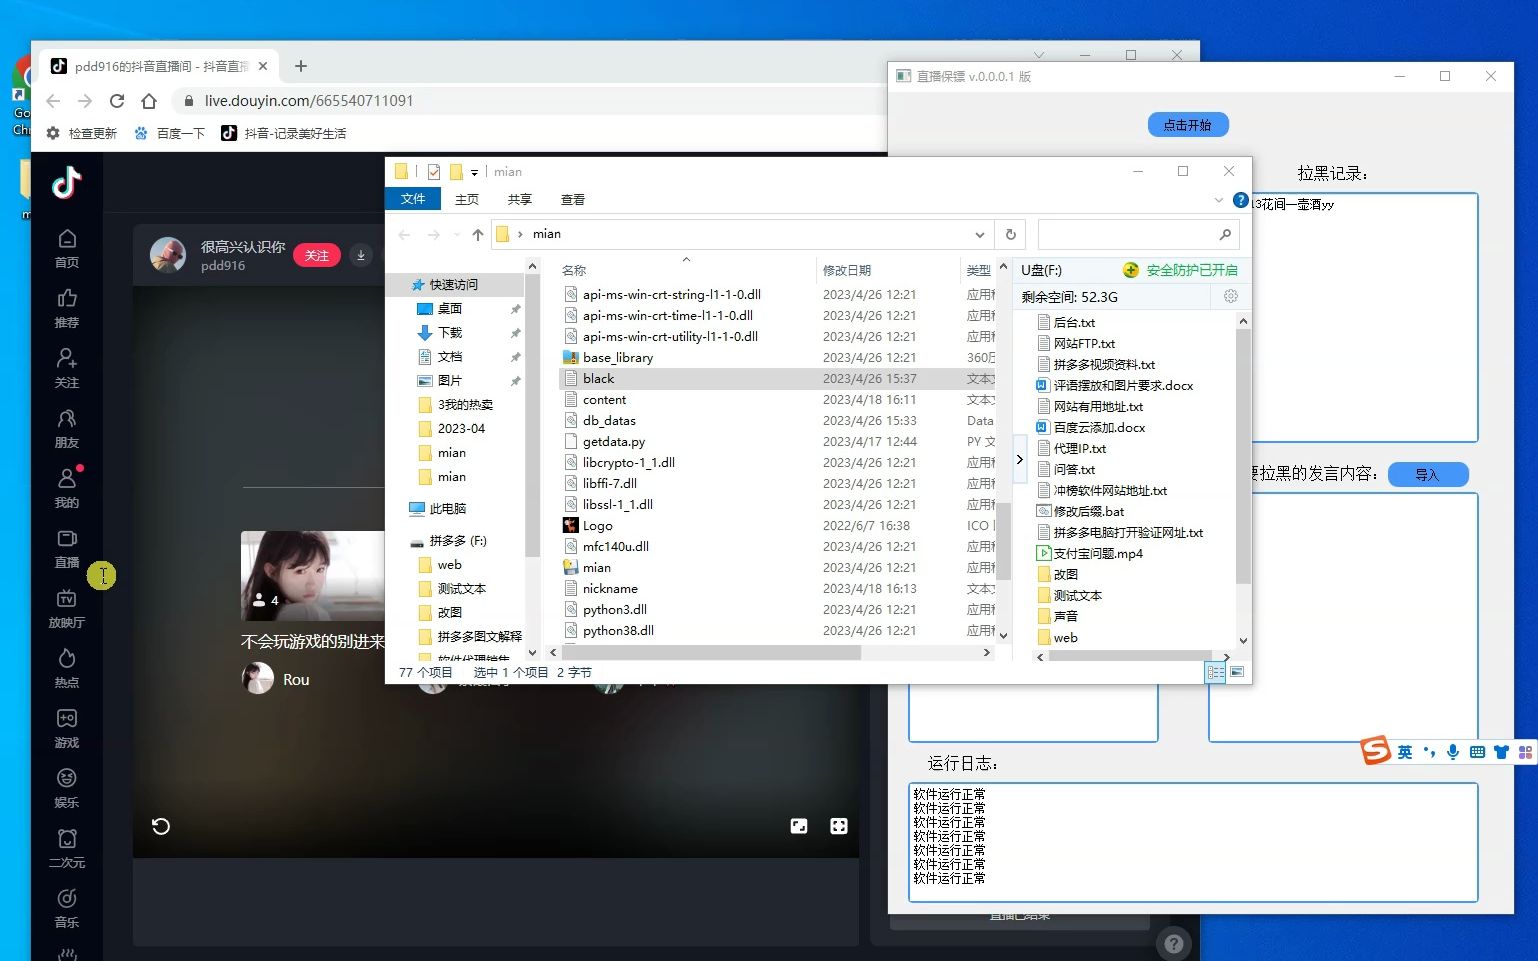This screenshot has width=1538, height=961.
Task: Click the U盘 panel collapse arrow
Action: [1019, 459]
